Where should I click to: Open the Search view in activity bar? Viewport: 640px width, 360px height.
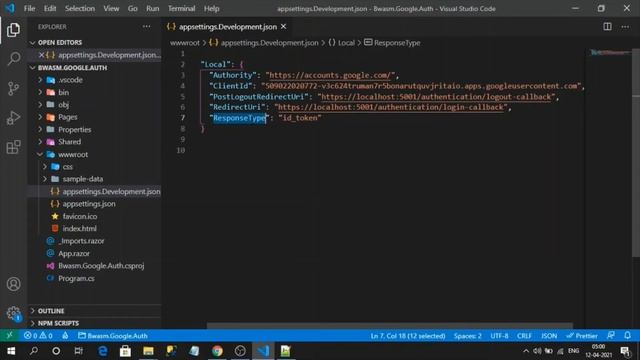13,59
